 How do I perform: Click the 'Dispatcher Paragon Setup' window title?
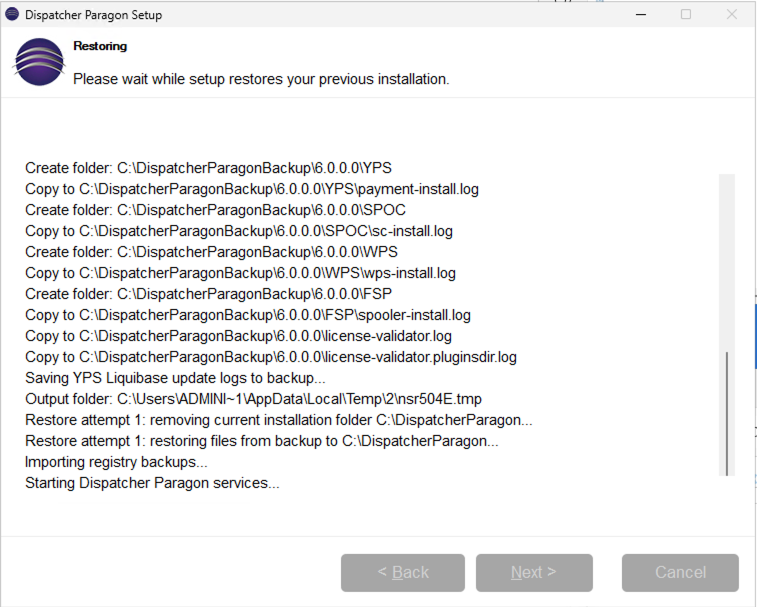click(93, 15)
